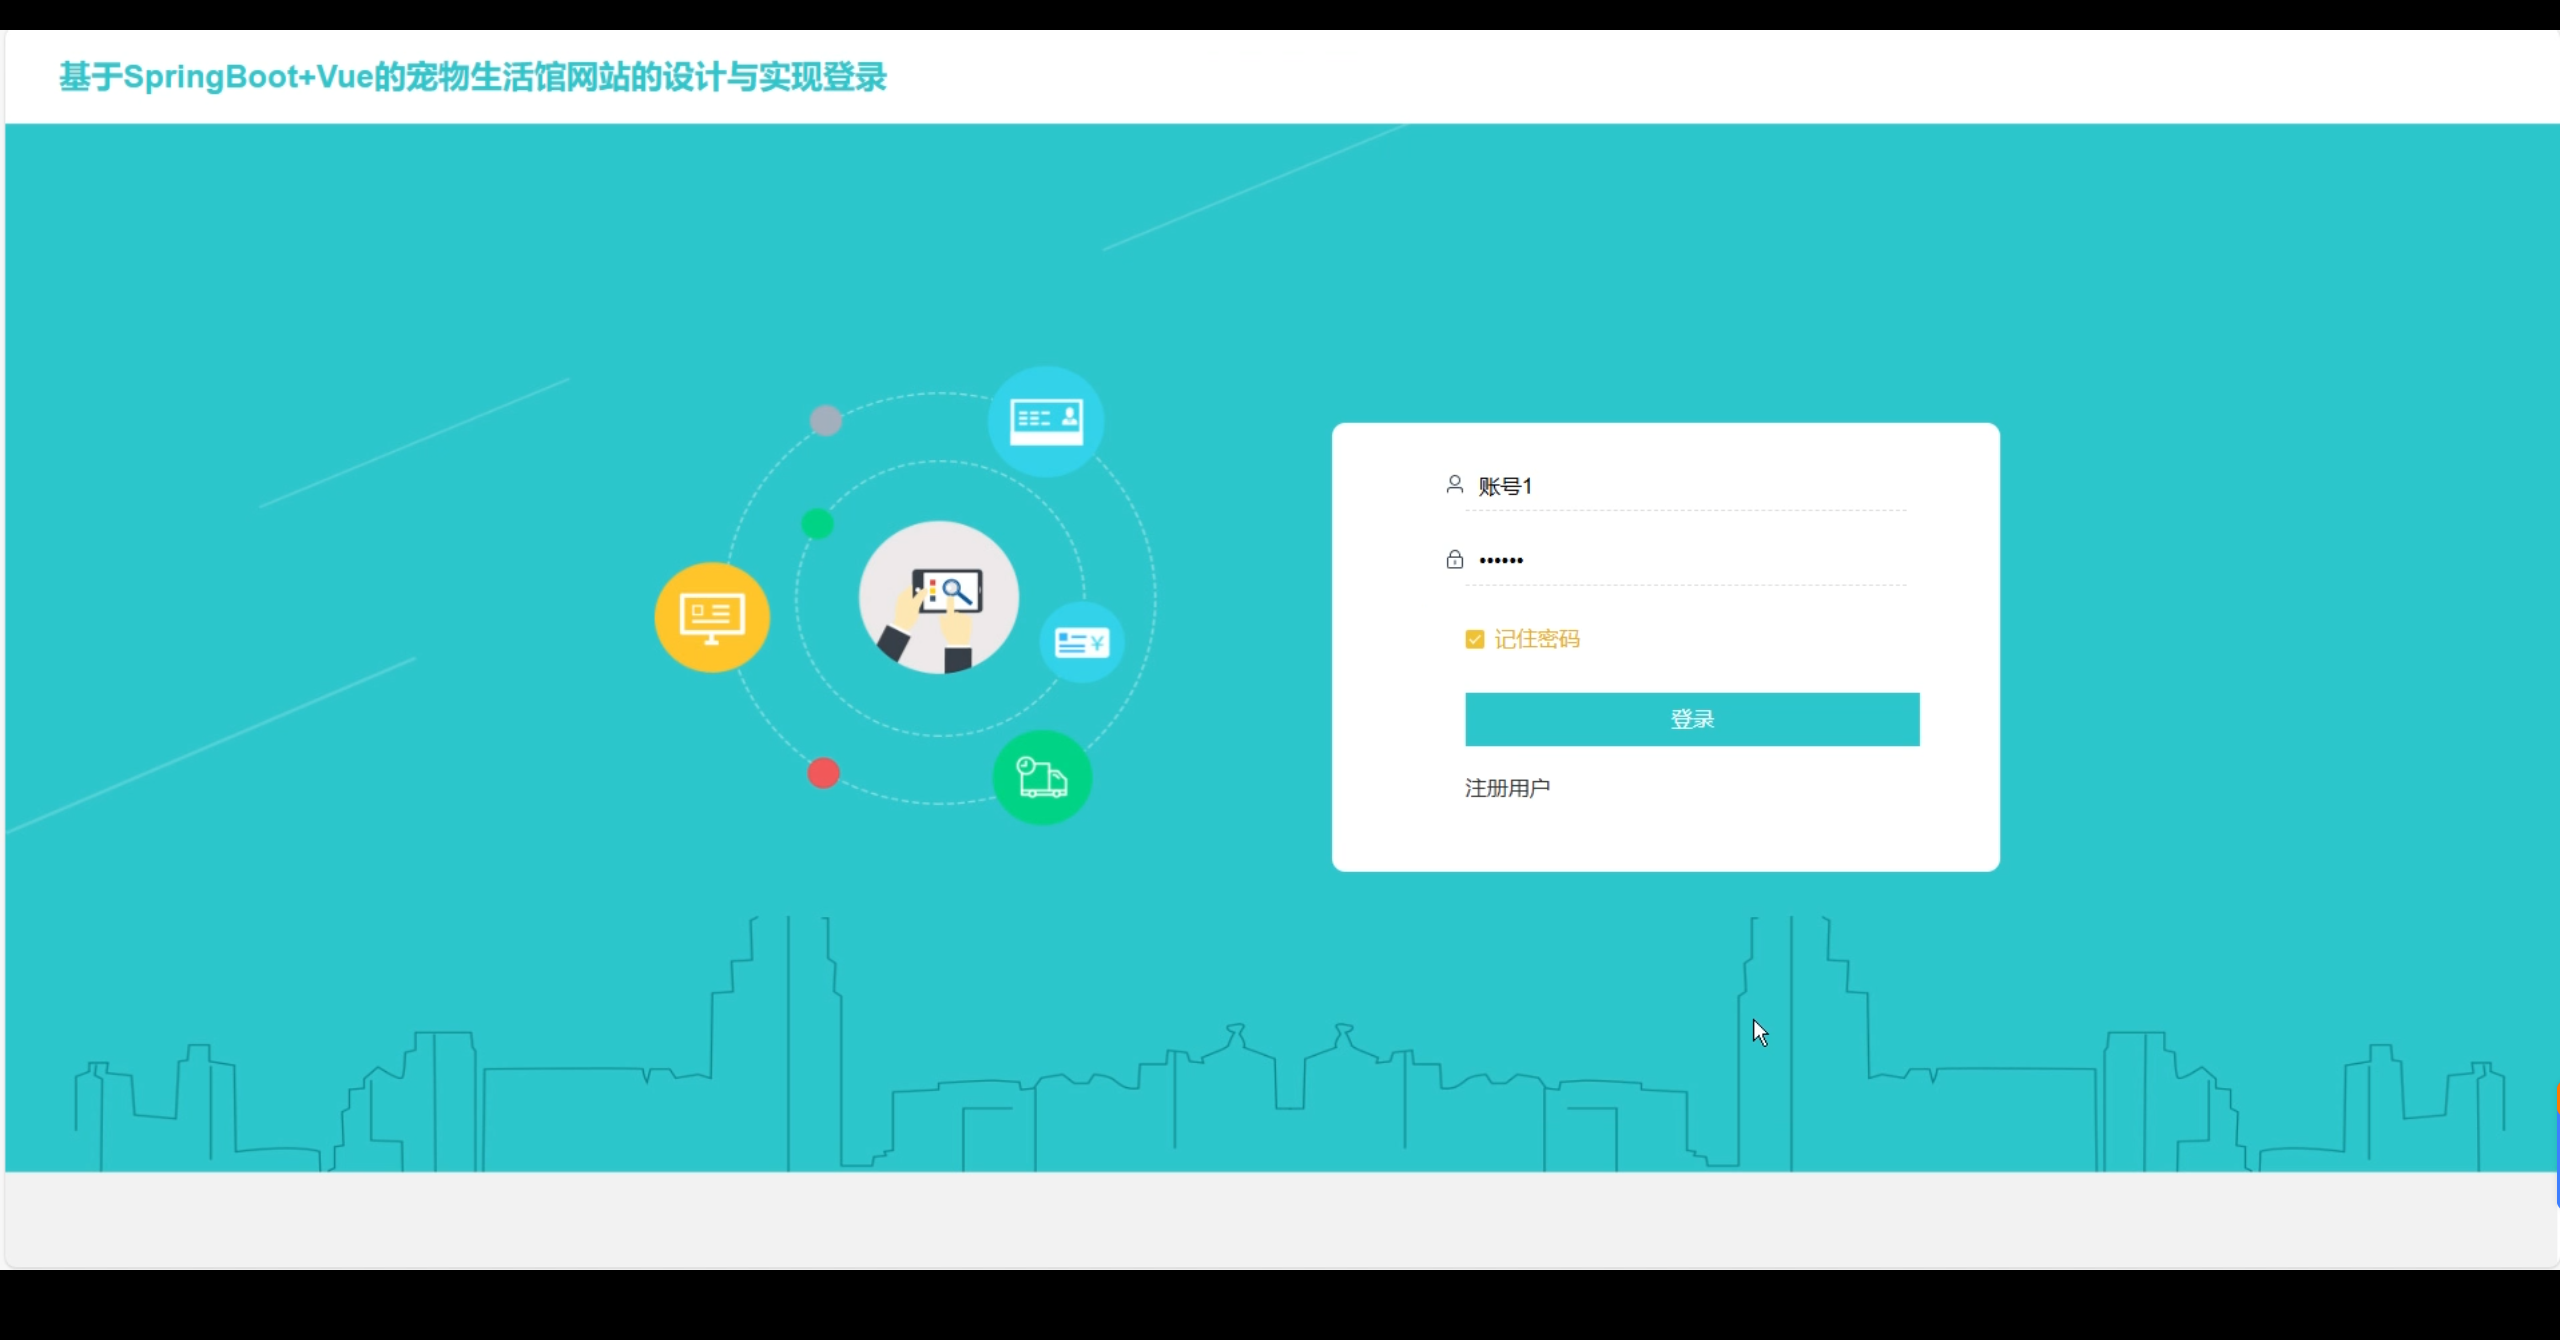Click the yellow monitor circle icon
Viewport: 2560px width, 1340px height.
712,617
